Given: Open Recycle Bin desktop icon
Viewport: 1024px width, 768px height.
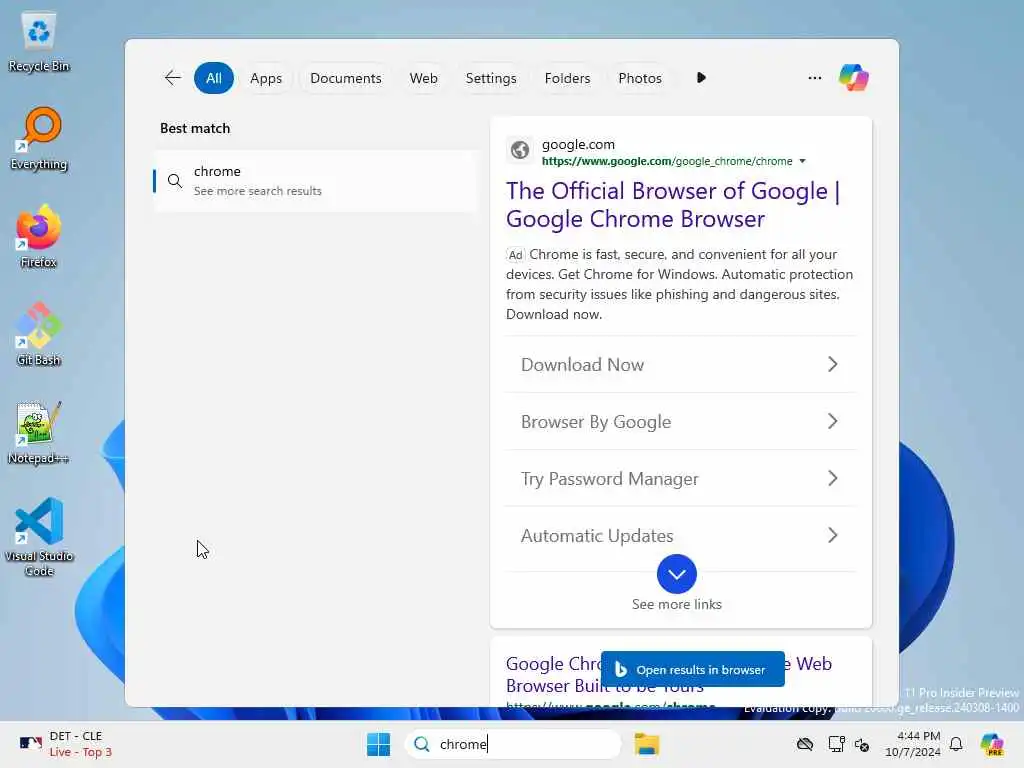Looking at the screenshot, I should [39, 42].
